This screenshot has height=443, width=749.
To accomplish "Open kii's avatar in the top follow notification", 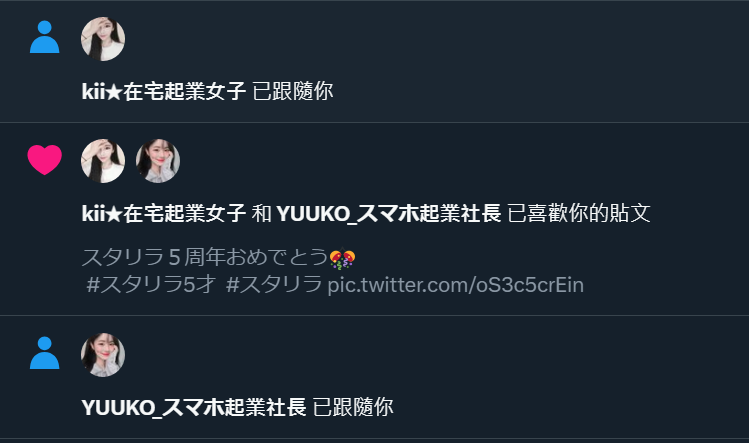I will pyautogui.click(x=103, y=39).
